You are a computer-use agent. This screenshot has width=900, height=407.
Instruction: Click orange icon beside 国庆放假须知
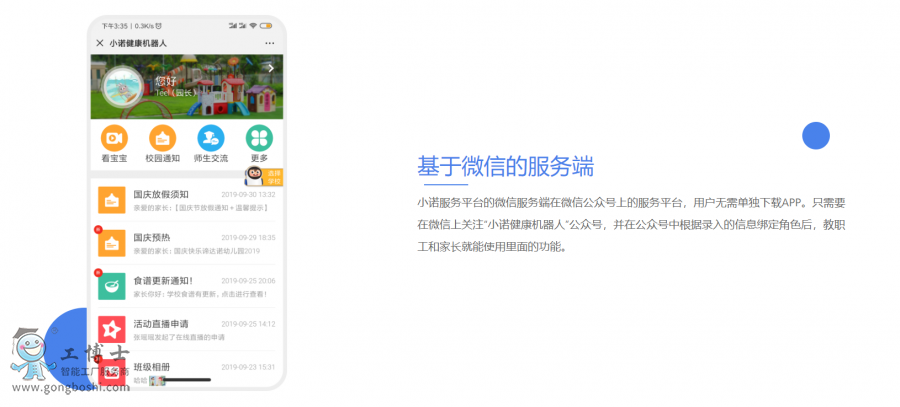(x=111, y=200)
